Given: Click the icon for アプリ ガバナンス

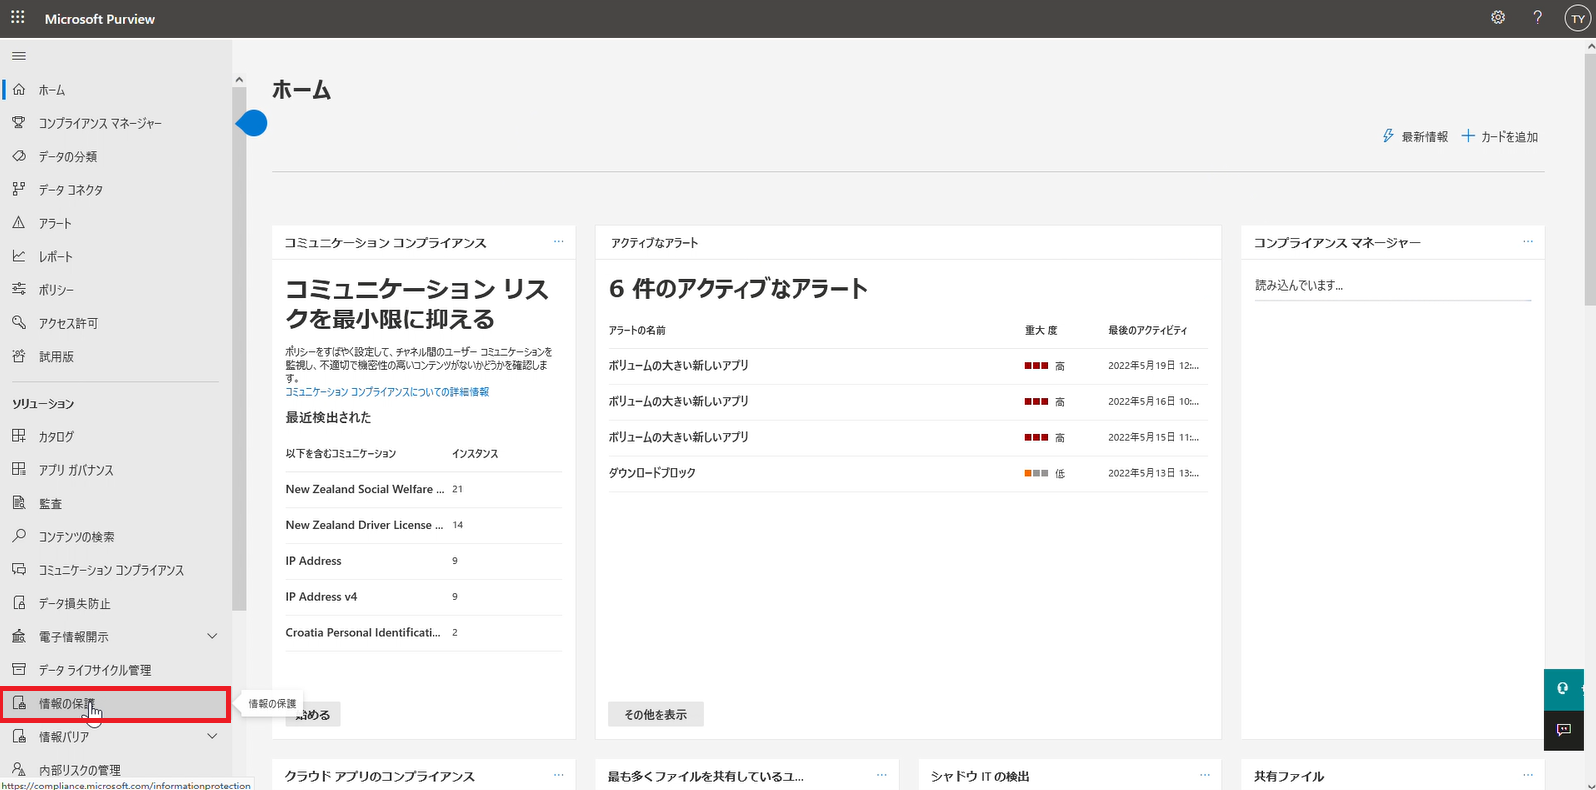Looking at the screenshot, I should point(18,469).
